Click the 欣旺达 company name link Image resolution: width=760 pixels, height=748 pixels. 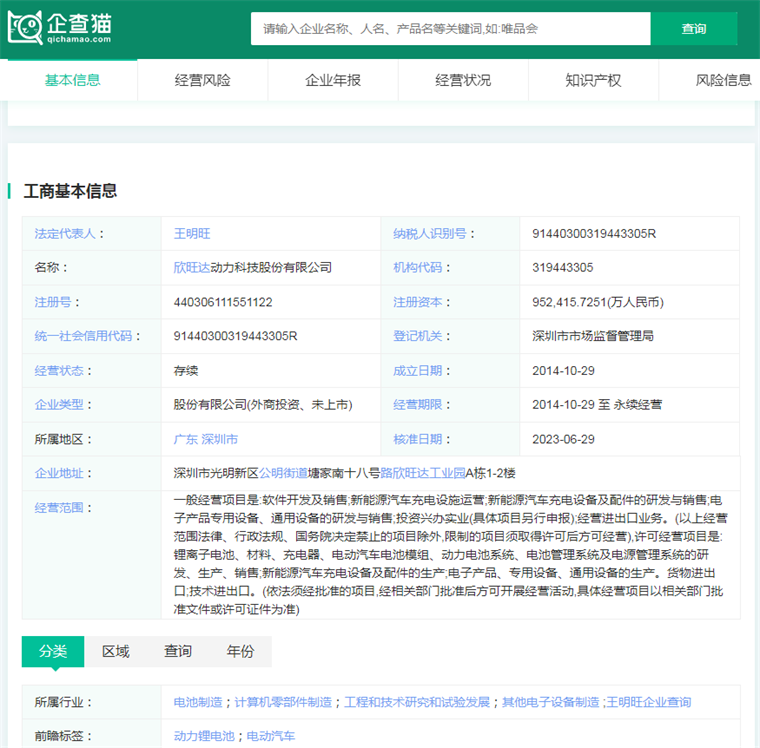(x=192, y=268)
